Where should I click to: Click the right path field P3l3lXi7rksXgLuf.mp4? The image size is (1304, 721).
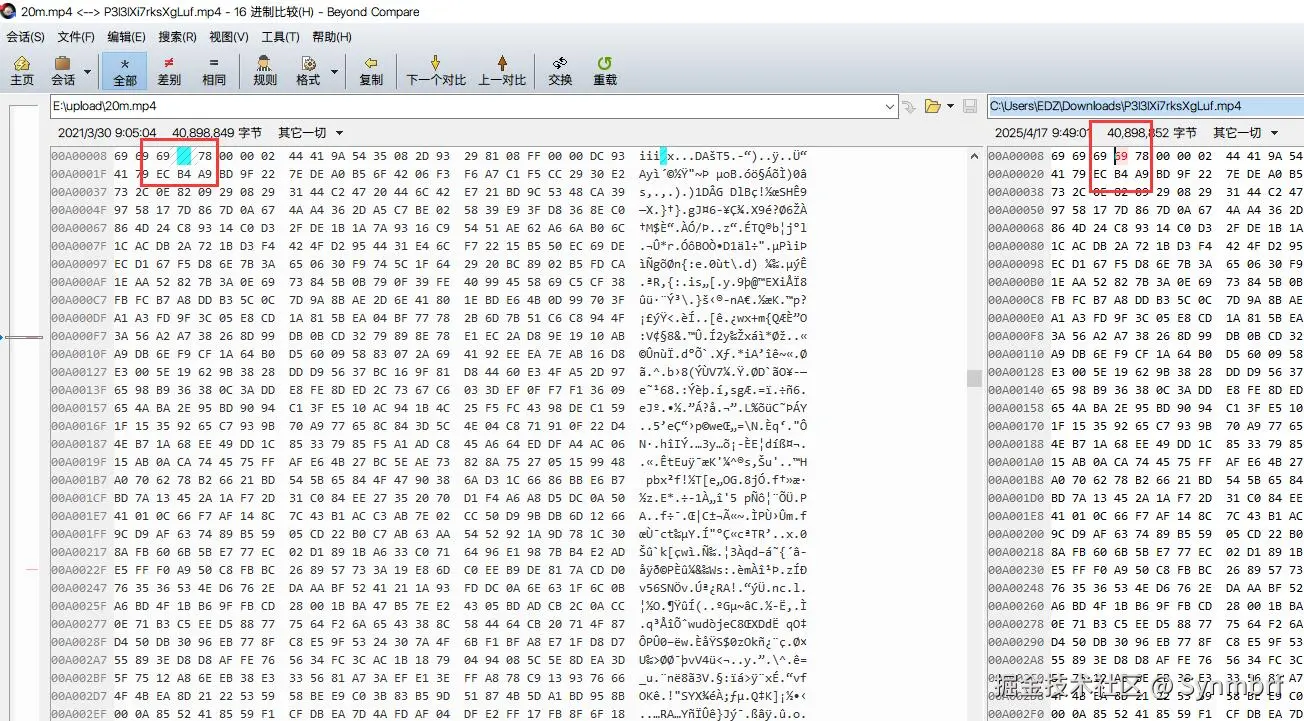(x=1145, y=105)
